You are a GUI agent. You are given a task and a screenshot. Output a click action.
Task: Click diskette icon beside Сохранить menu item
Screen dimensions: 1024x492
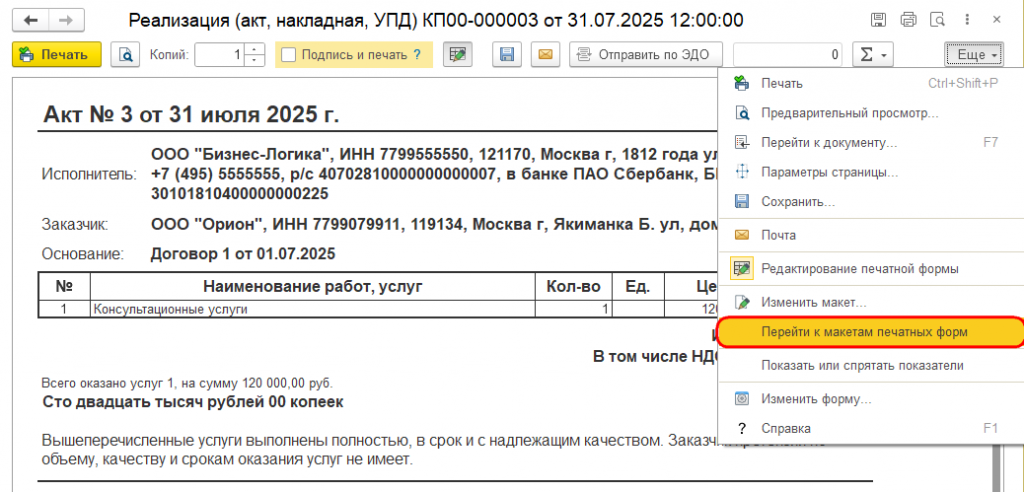[x=742, y=202]
